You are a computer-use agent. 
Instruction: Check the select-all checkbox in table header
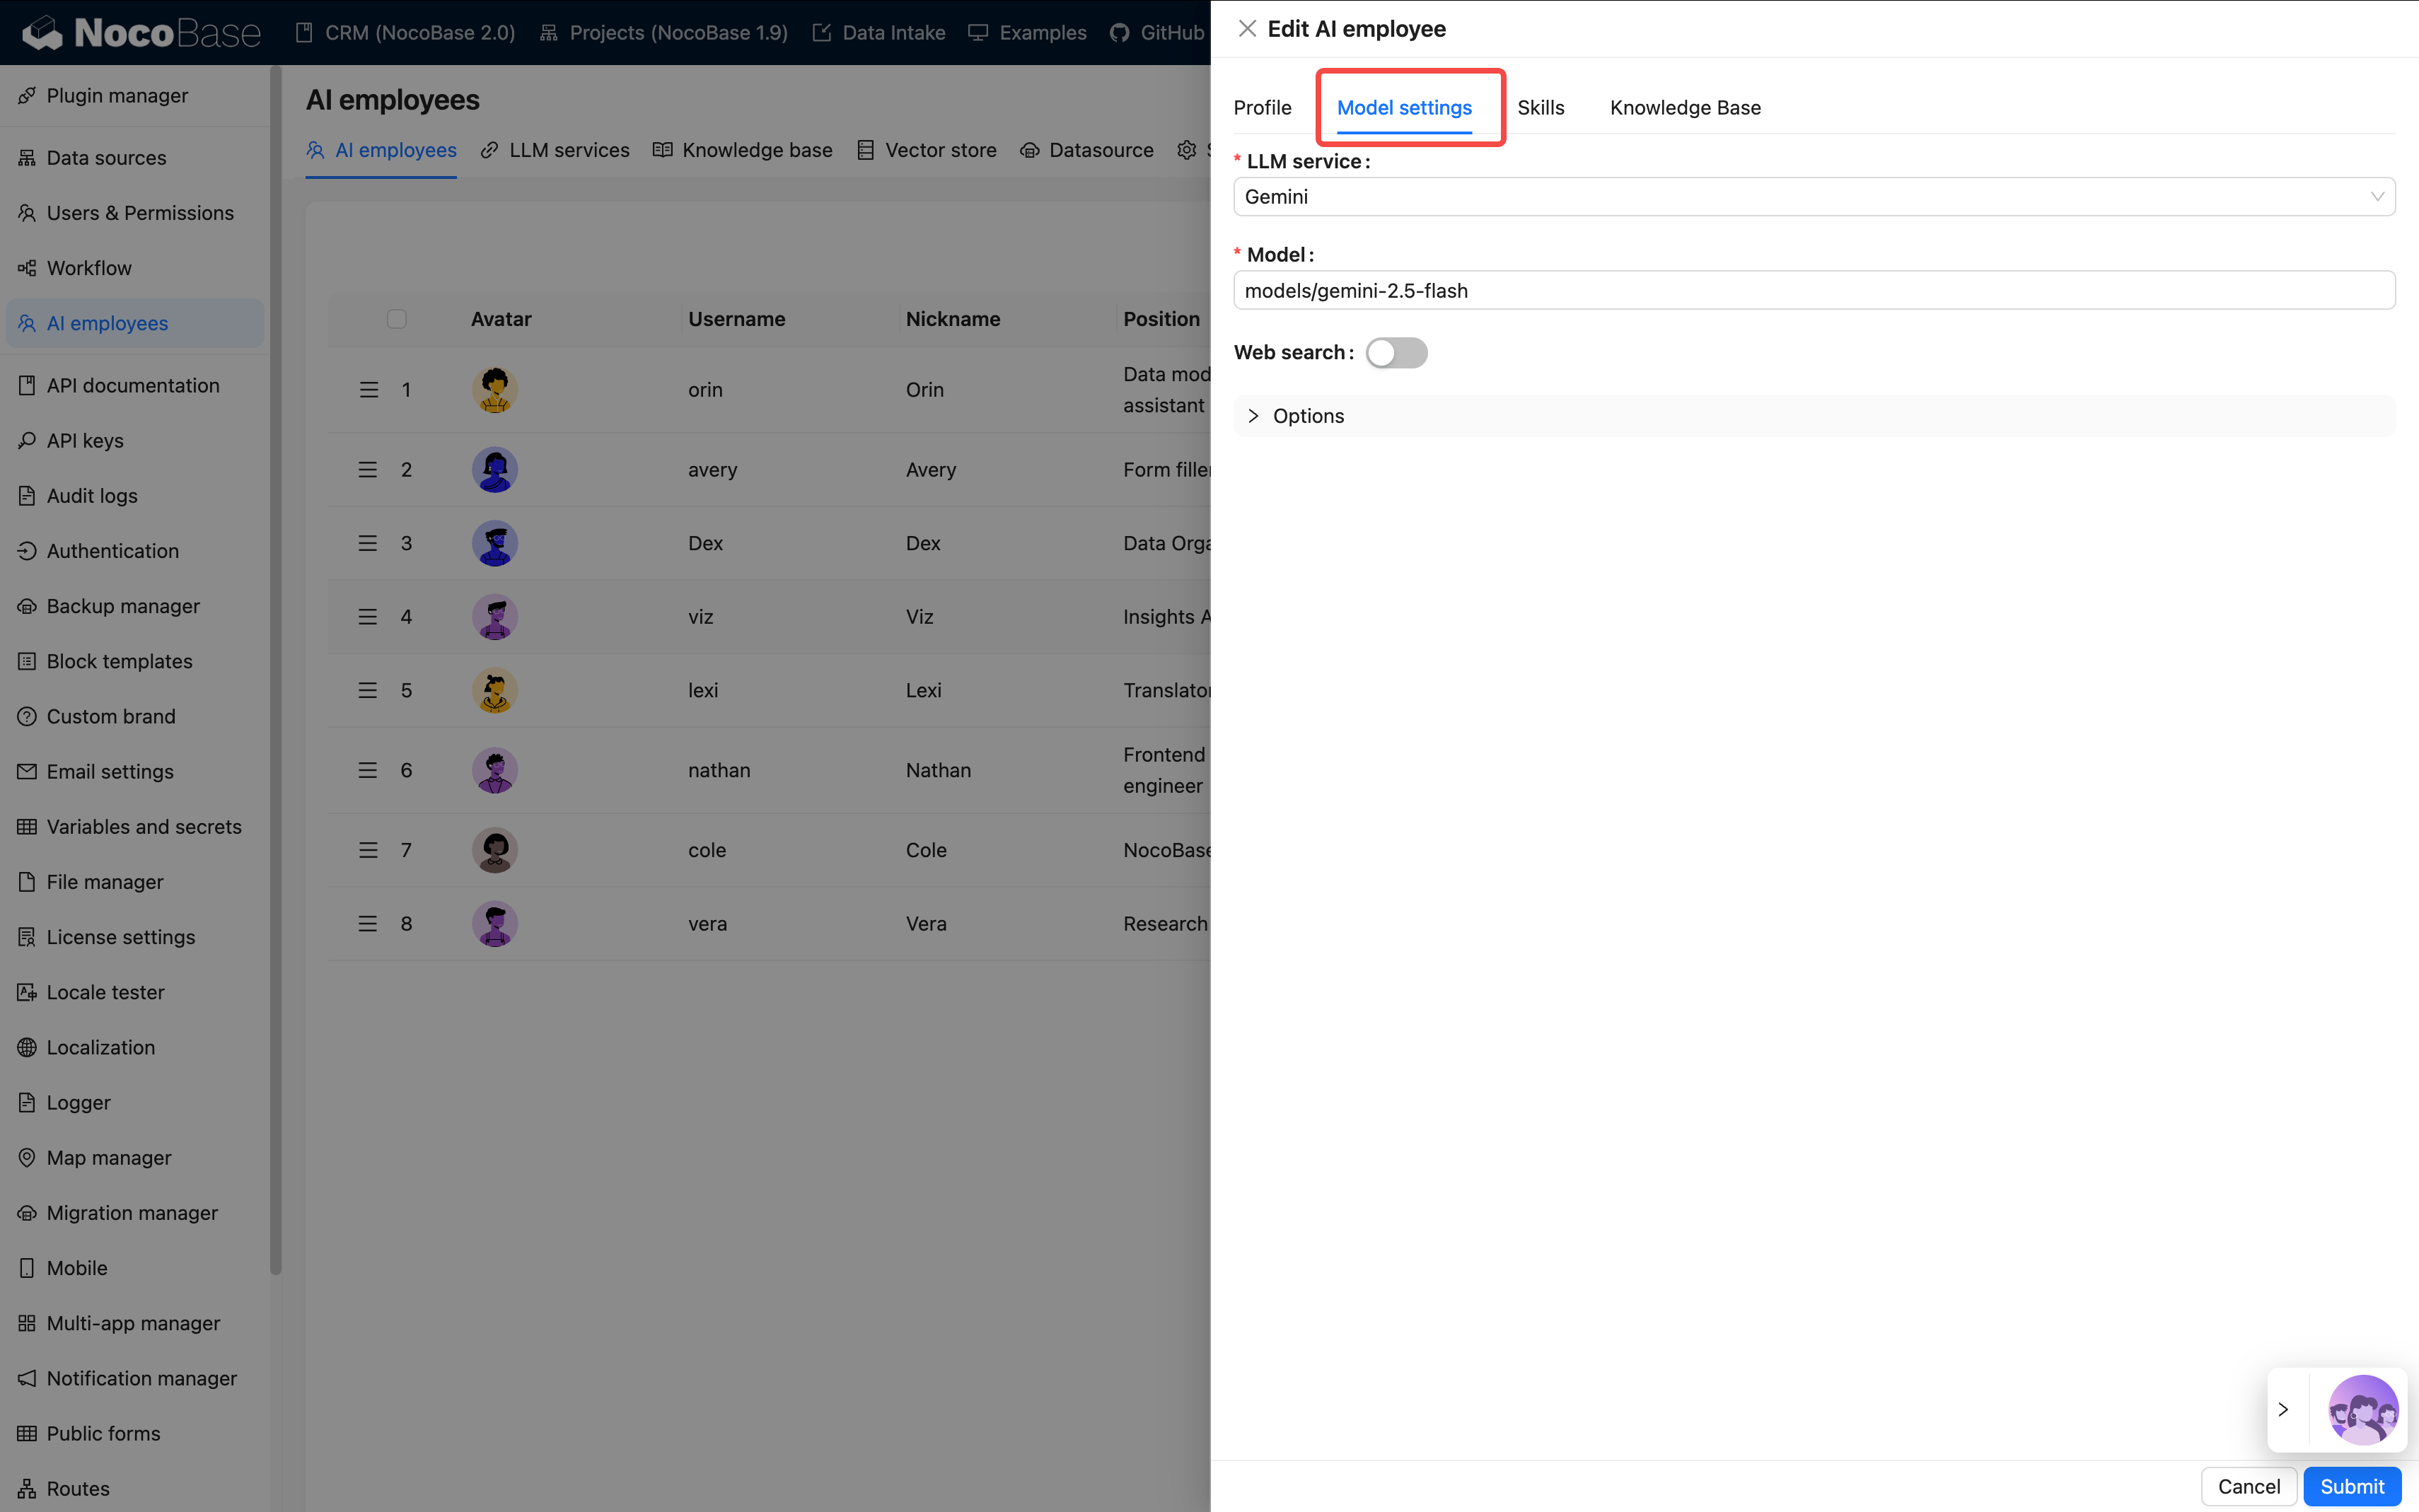(x=396, y=318)
